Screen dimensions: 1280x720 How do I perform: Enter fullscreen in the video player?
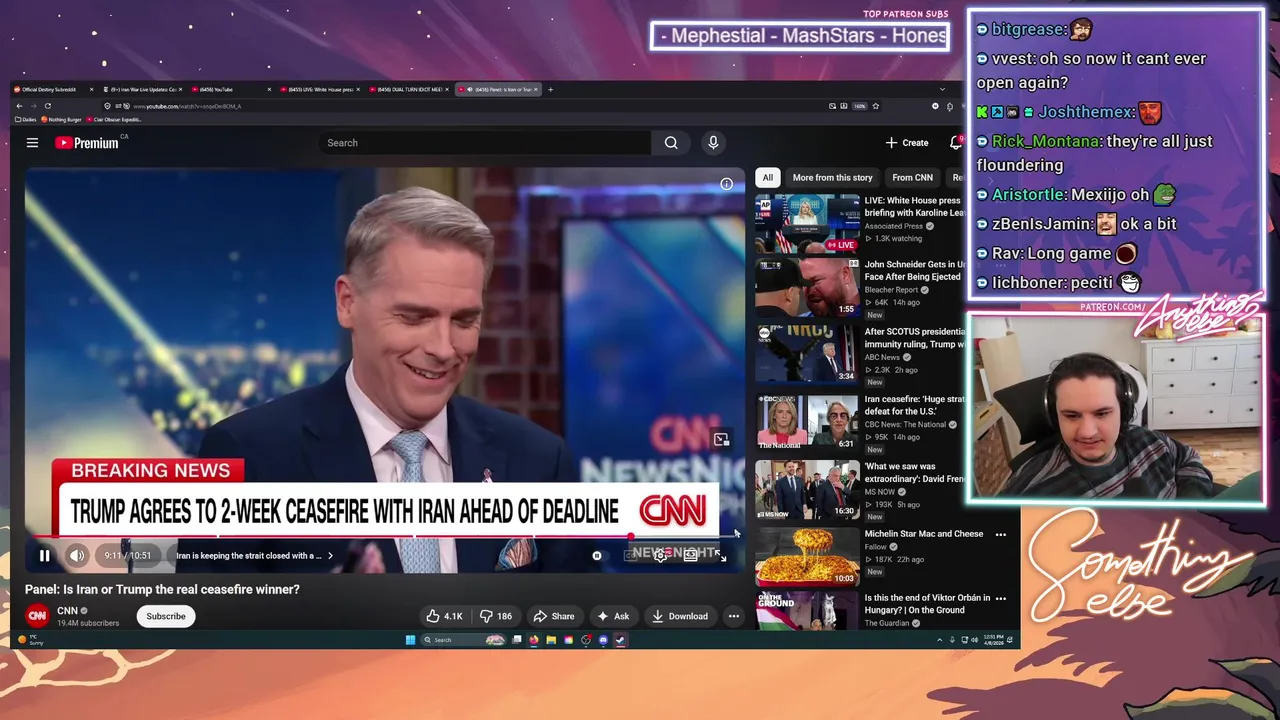(721, 556)
